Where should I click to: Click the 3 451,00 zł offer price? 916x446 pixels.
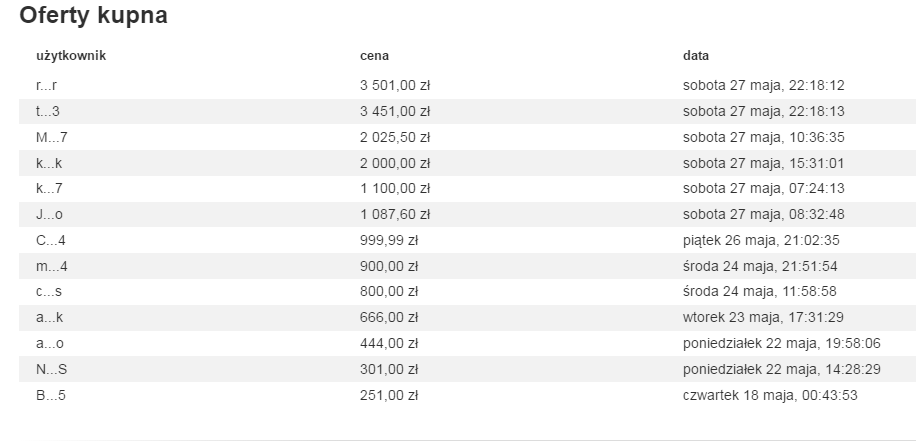tap(394, 111)
